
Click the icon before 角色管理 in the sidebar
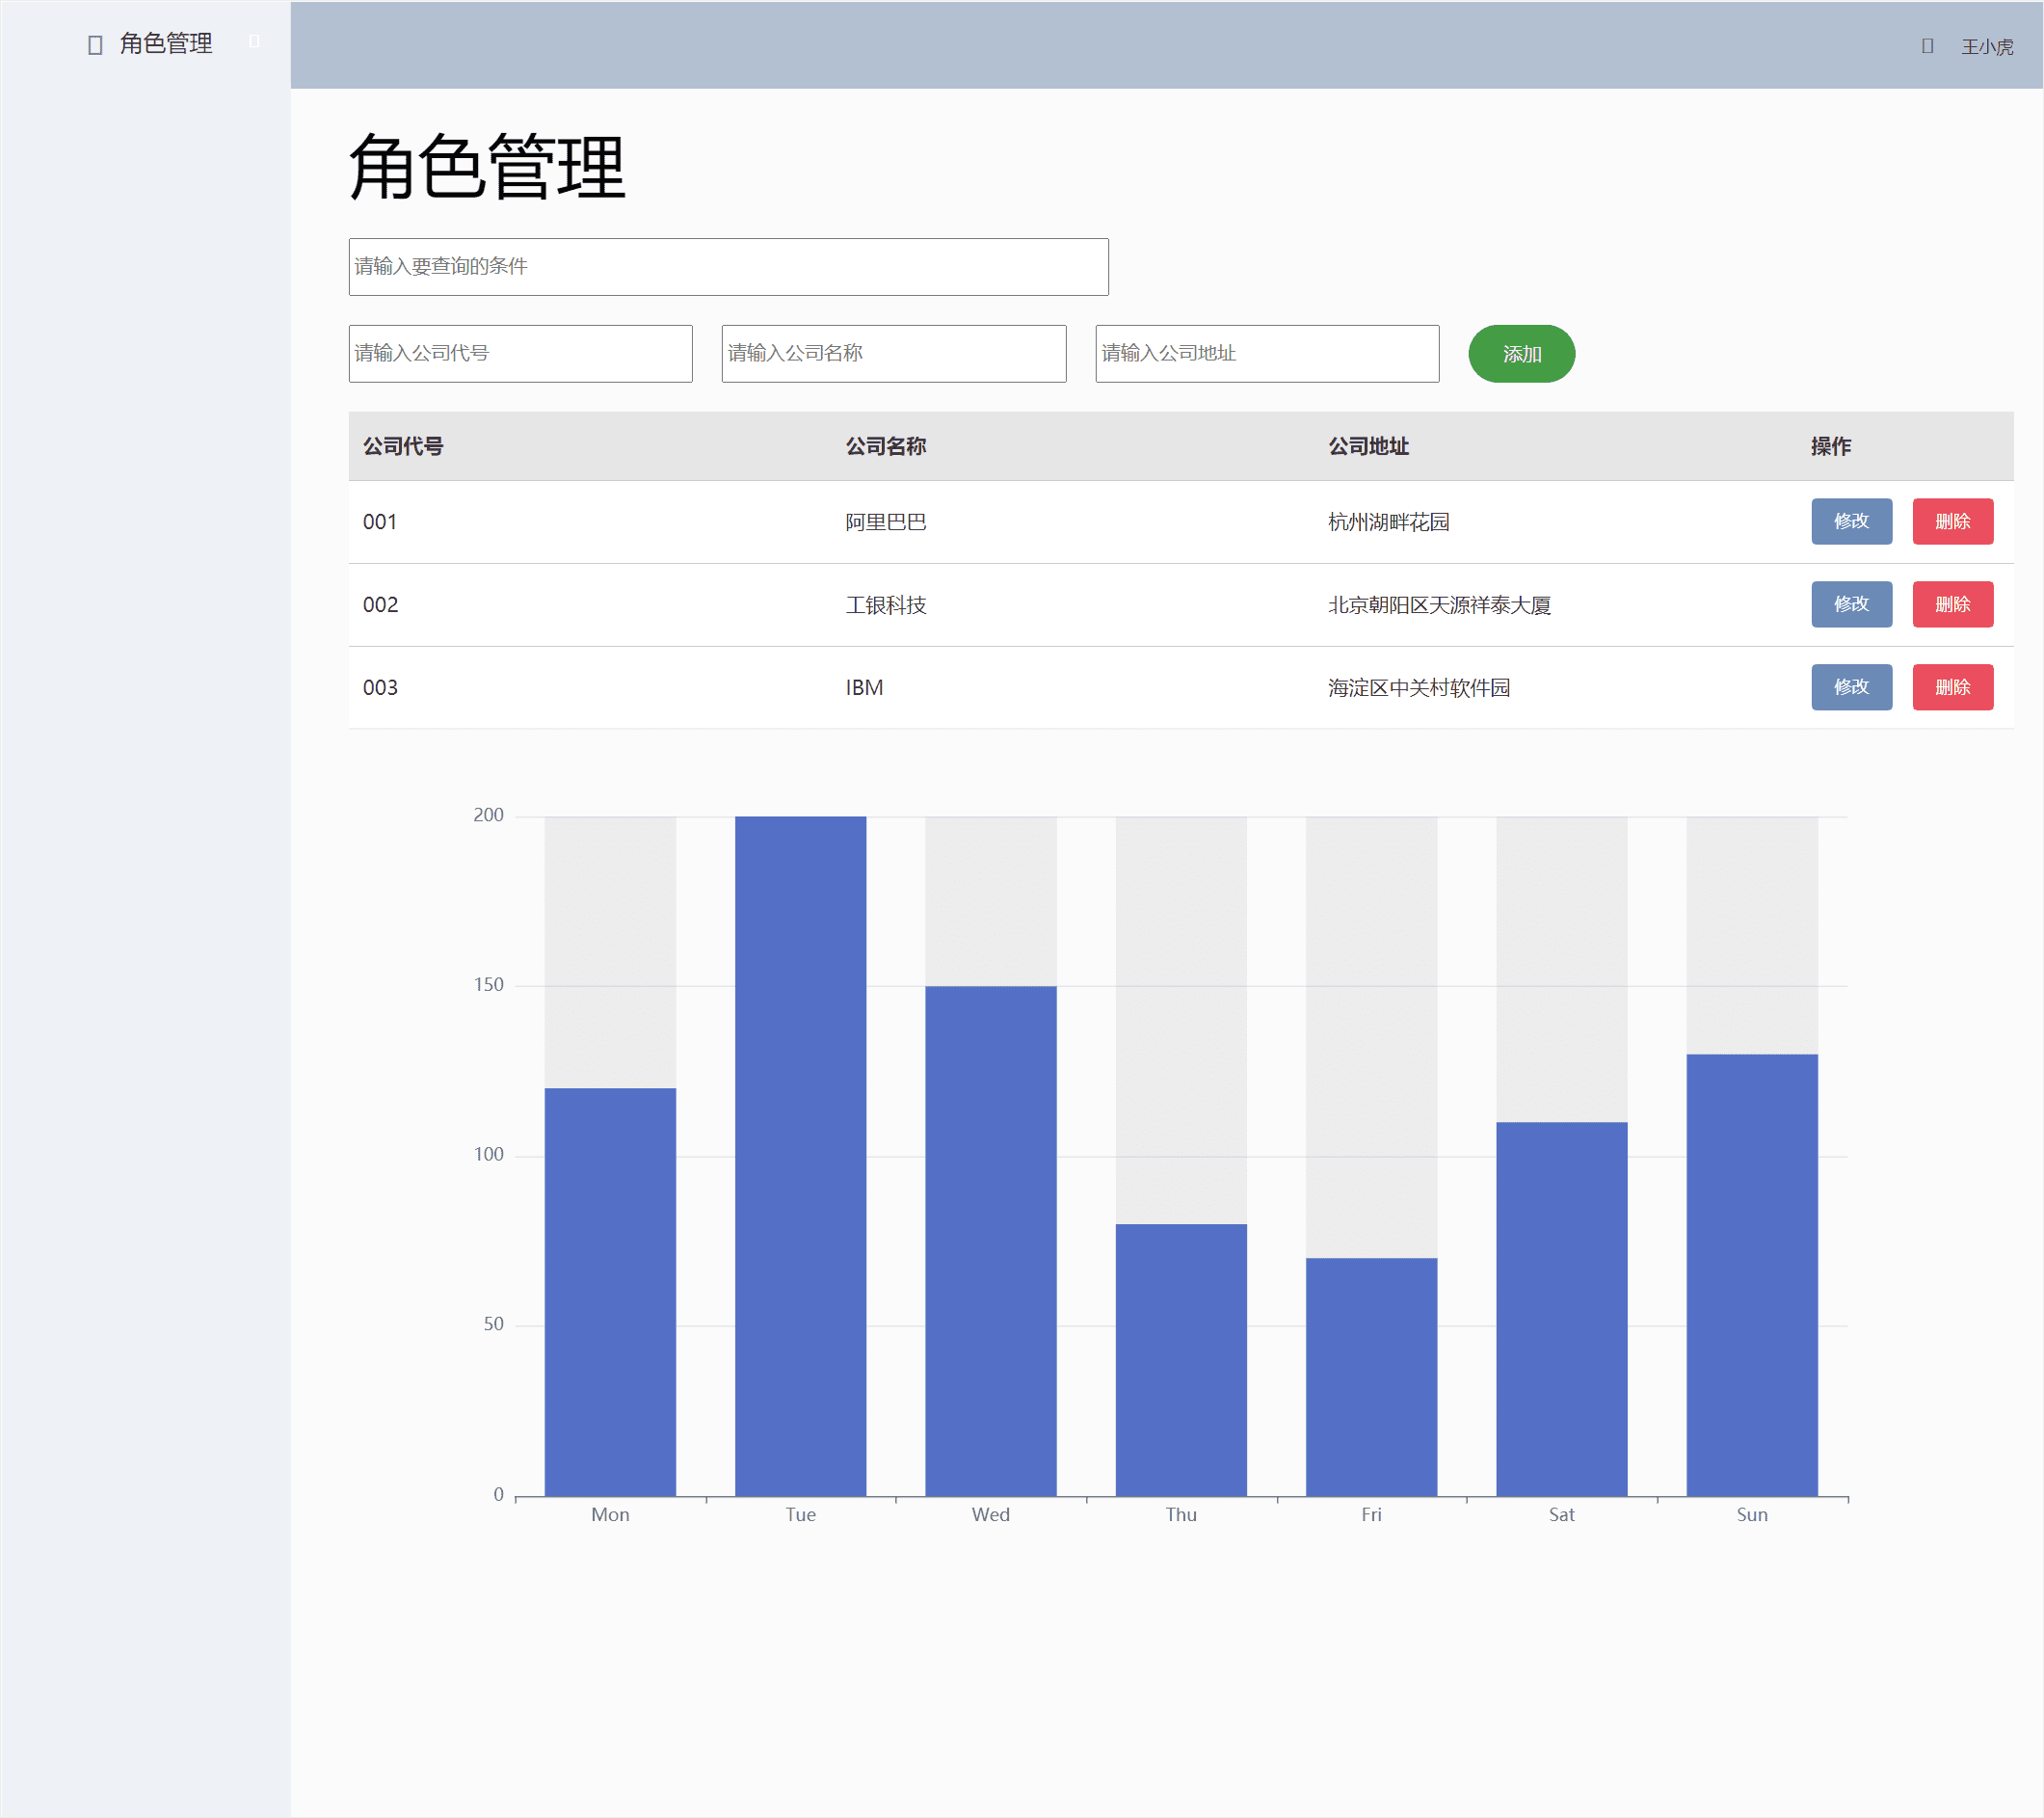coord(95,43)
